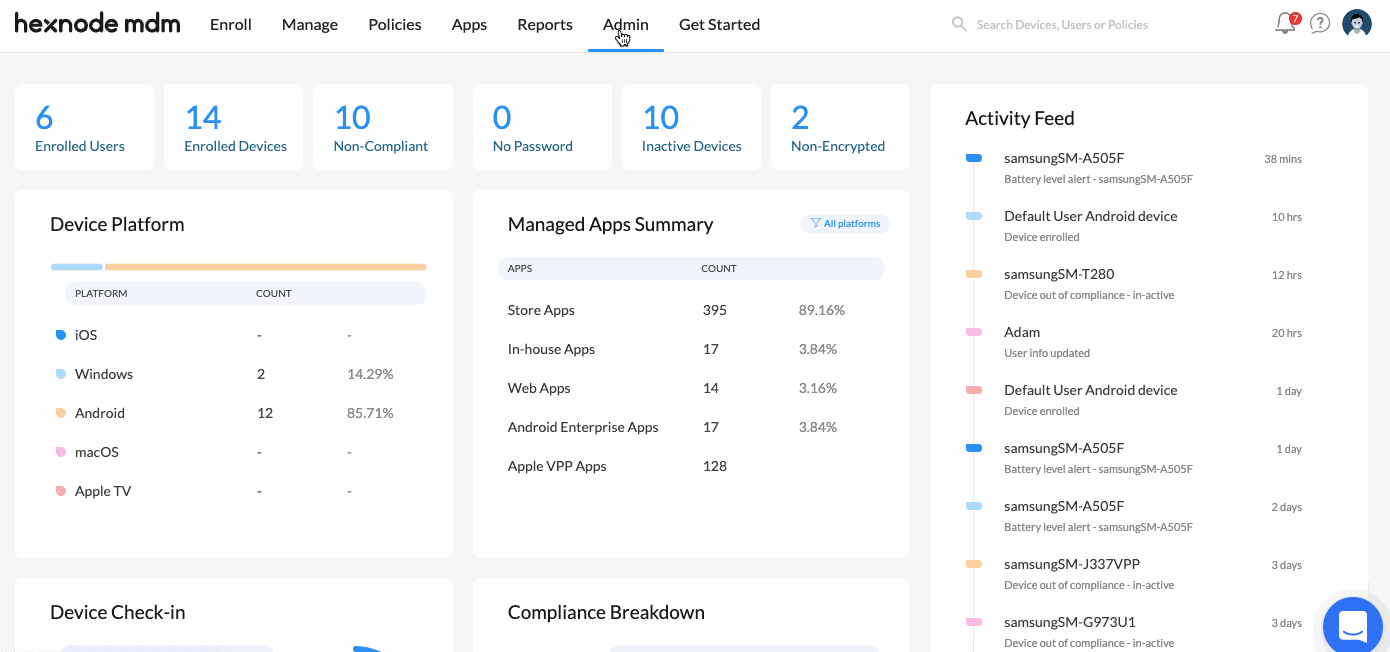The width and height of the screenshot is (1390, 652).
Task: Open the samsungSM-G973U1 activity entry
Action: 1134,632
